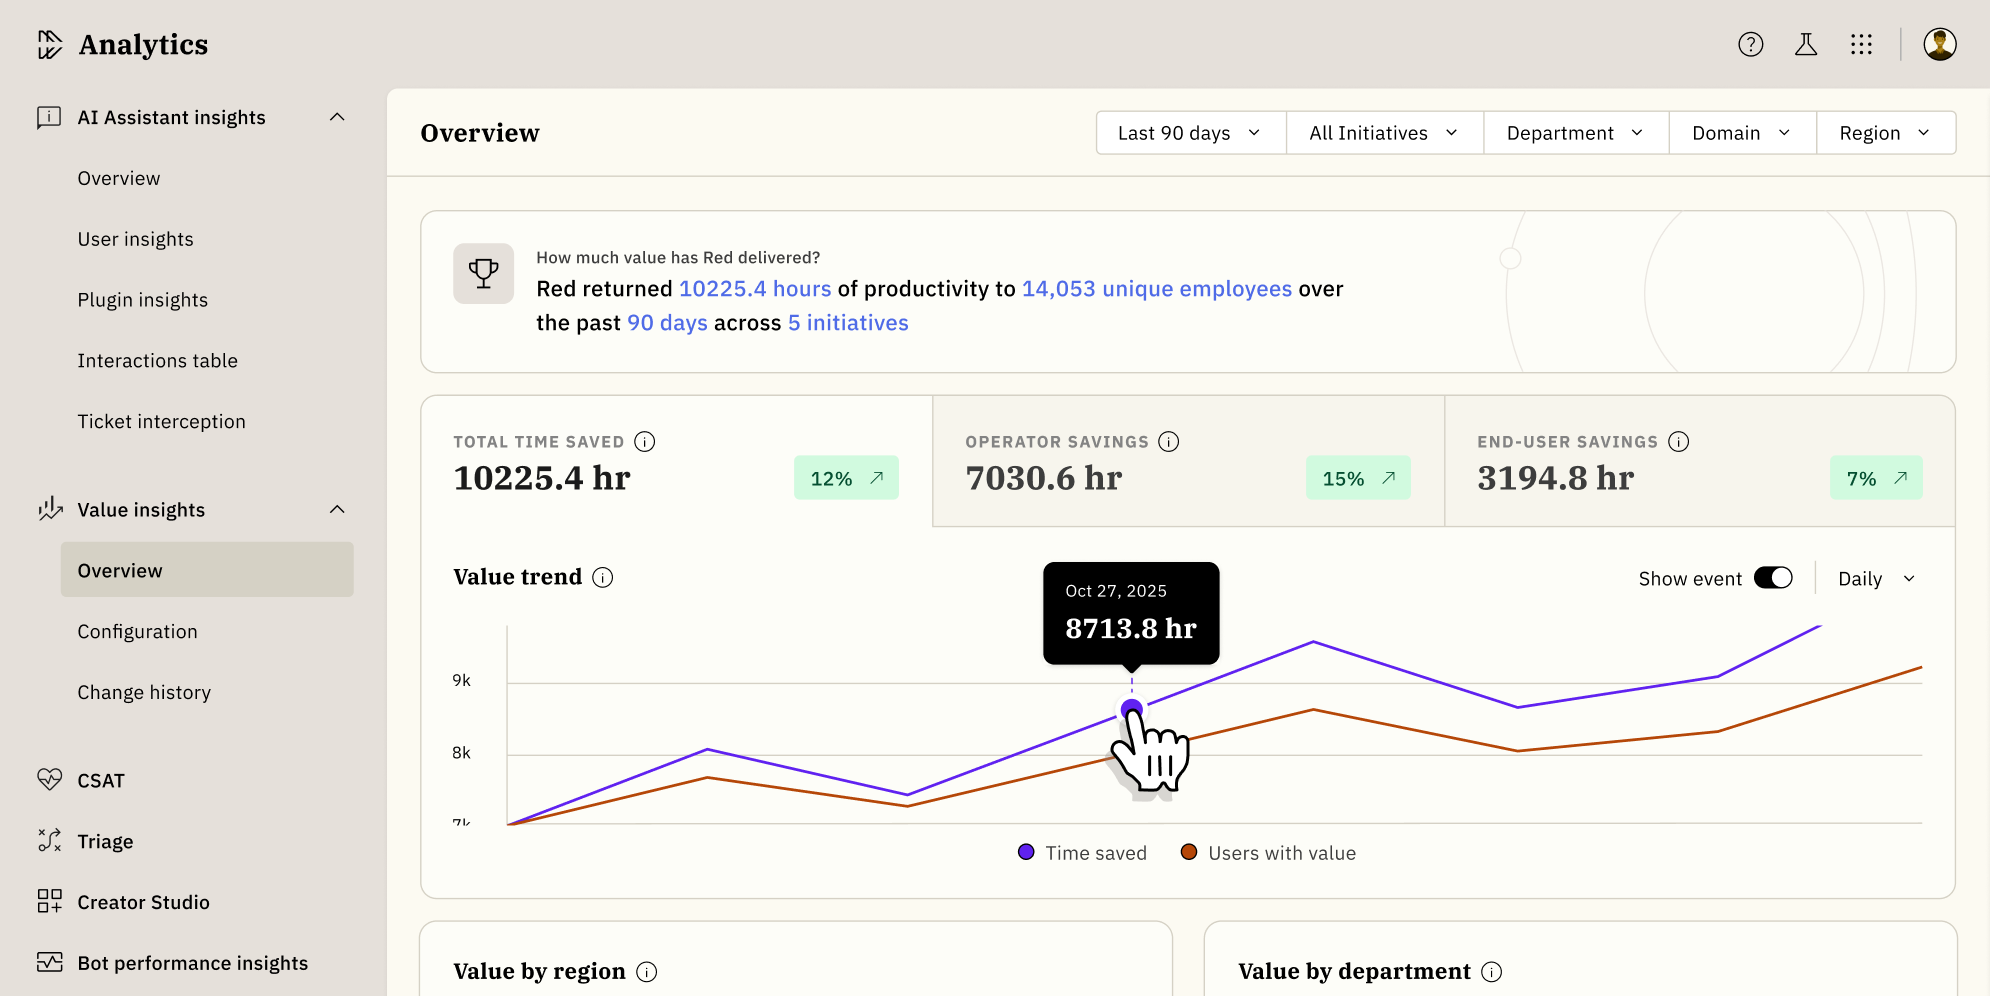The width and height of the screenshot is (1990, 996).
Task: Click the Operator Savings info icon
Action: click(1168, 442)
